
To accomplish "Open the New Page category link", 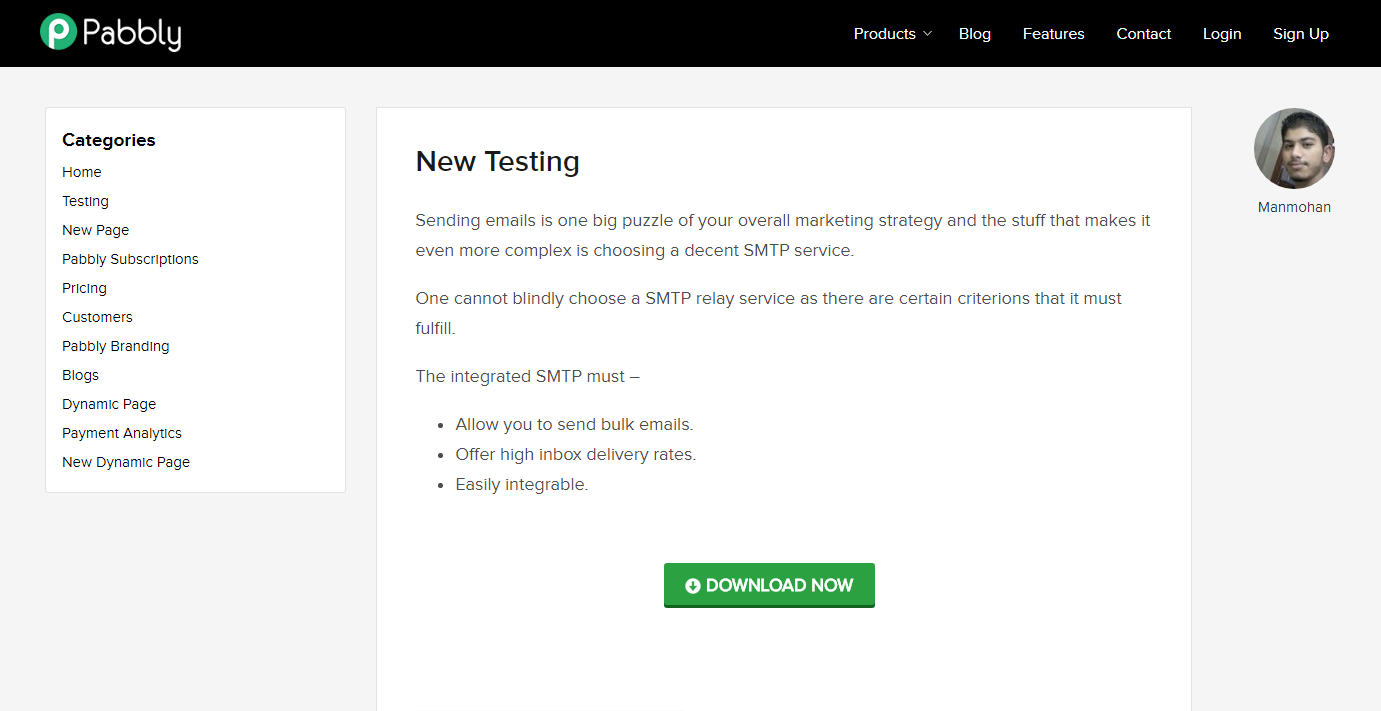I will click(x=95, y=230).
